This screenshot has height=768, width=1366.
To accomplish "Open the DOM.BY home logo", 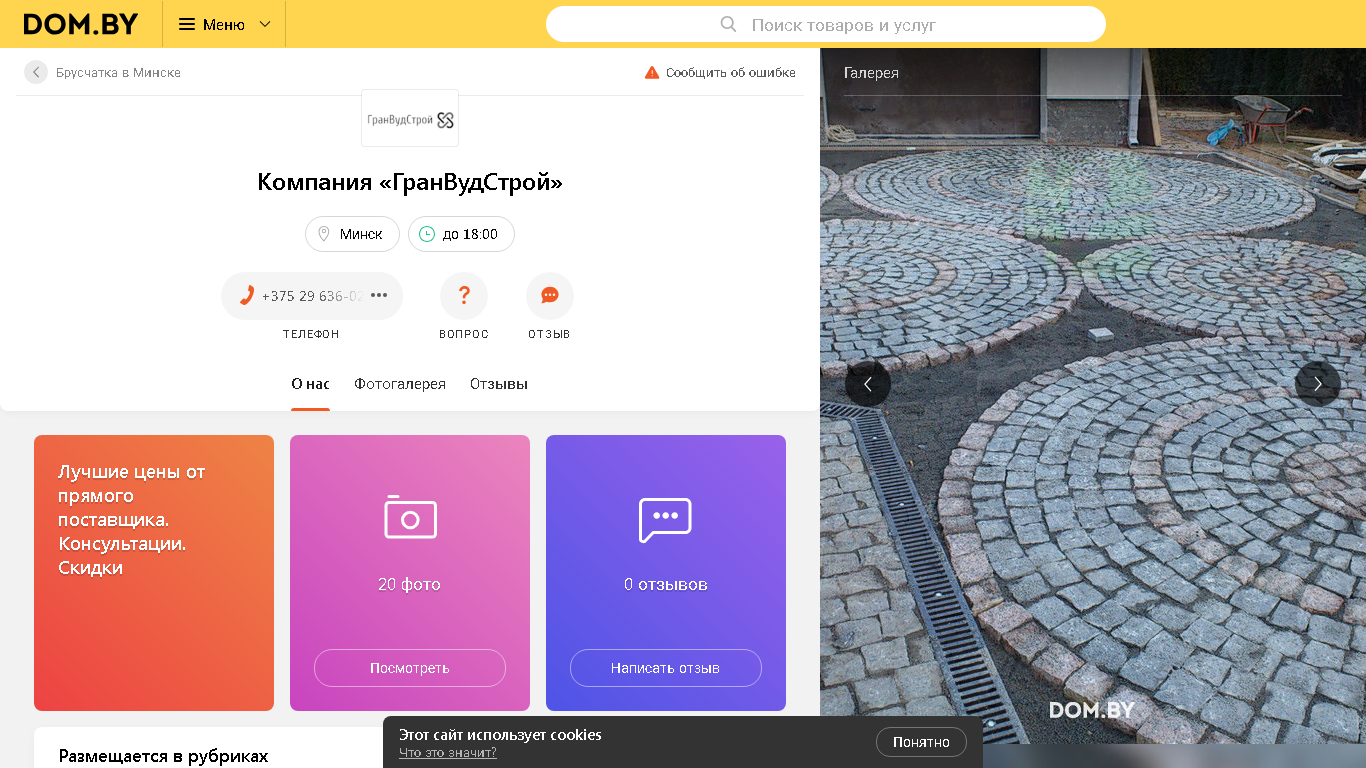I will click(81, 24).
